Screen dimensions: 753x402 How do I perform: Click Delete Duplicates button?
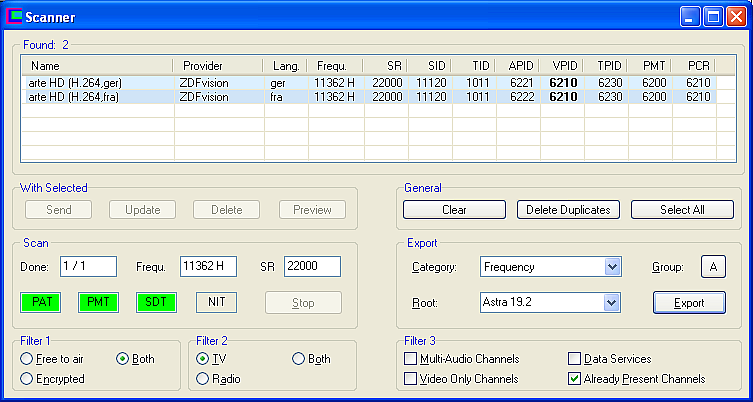click(x=568, y=210)
